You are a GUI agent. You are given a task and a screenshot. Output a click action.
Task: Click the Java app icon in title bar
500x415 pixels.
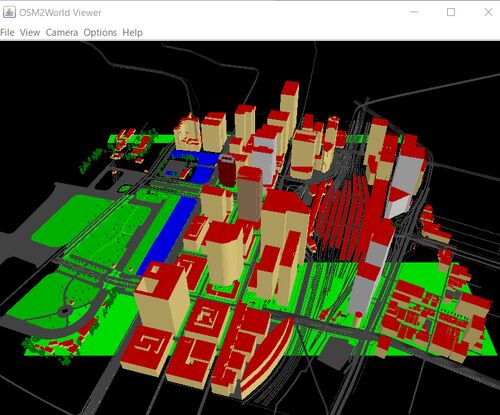click(x=9, y=12)
